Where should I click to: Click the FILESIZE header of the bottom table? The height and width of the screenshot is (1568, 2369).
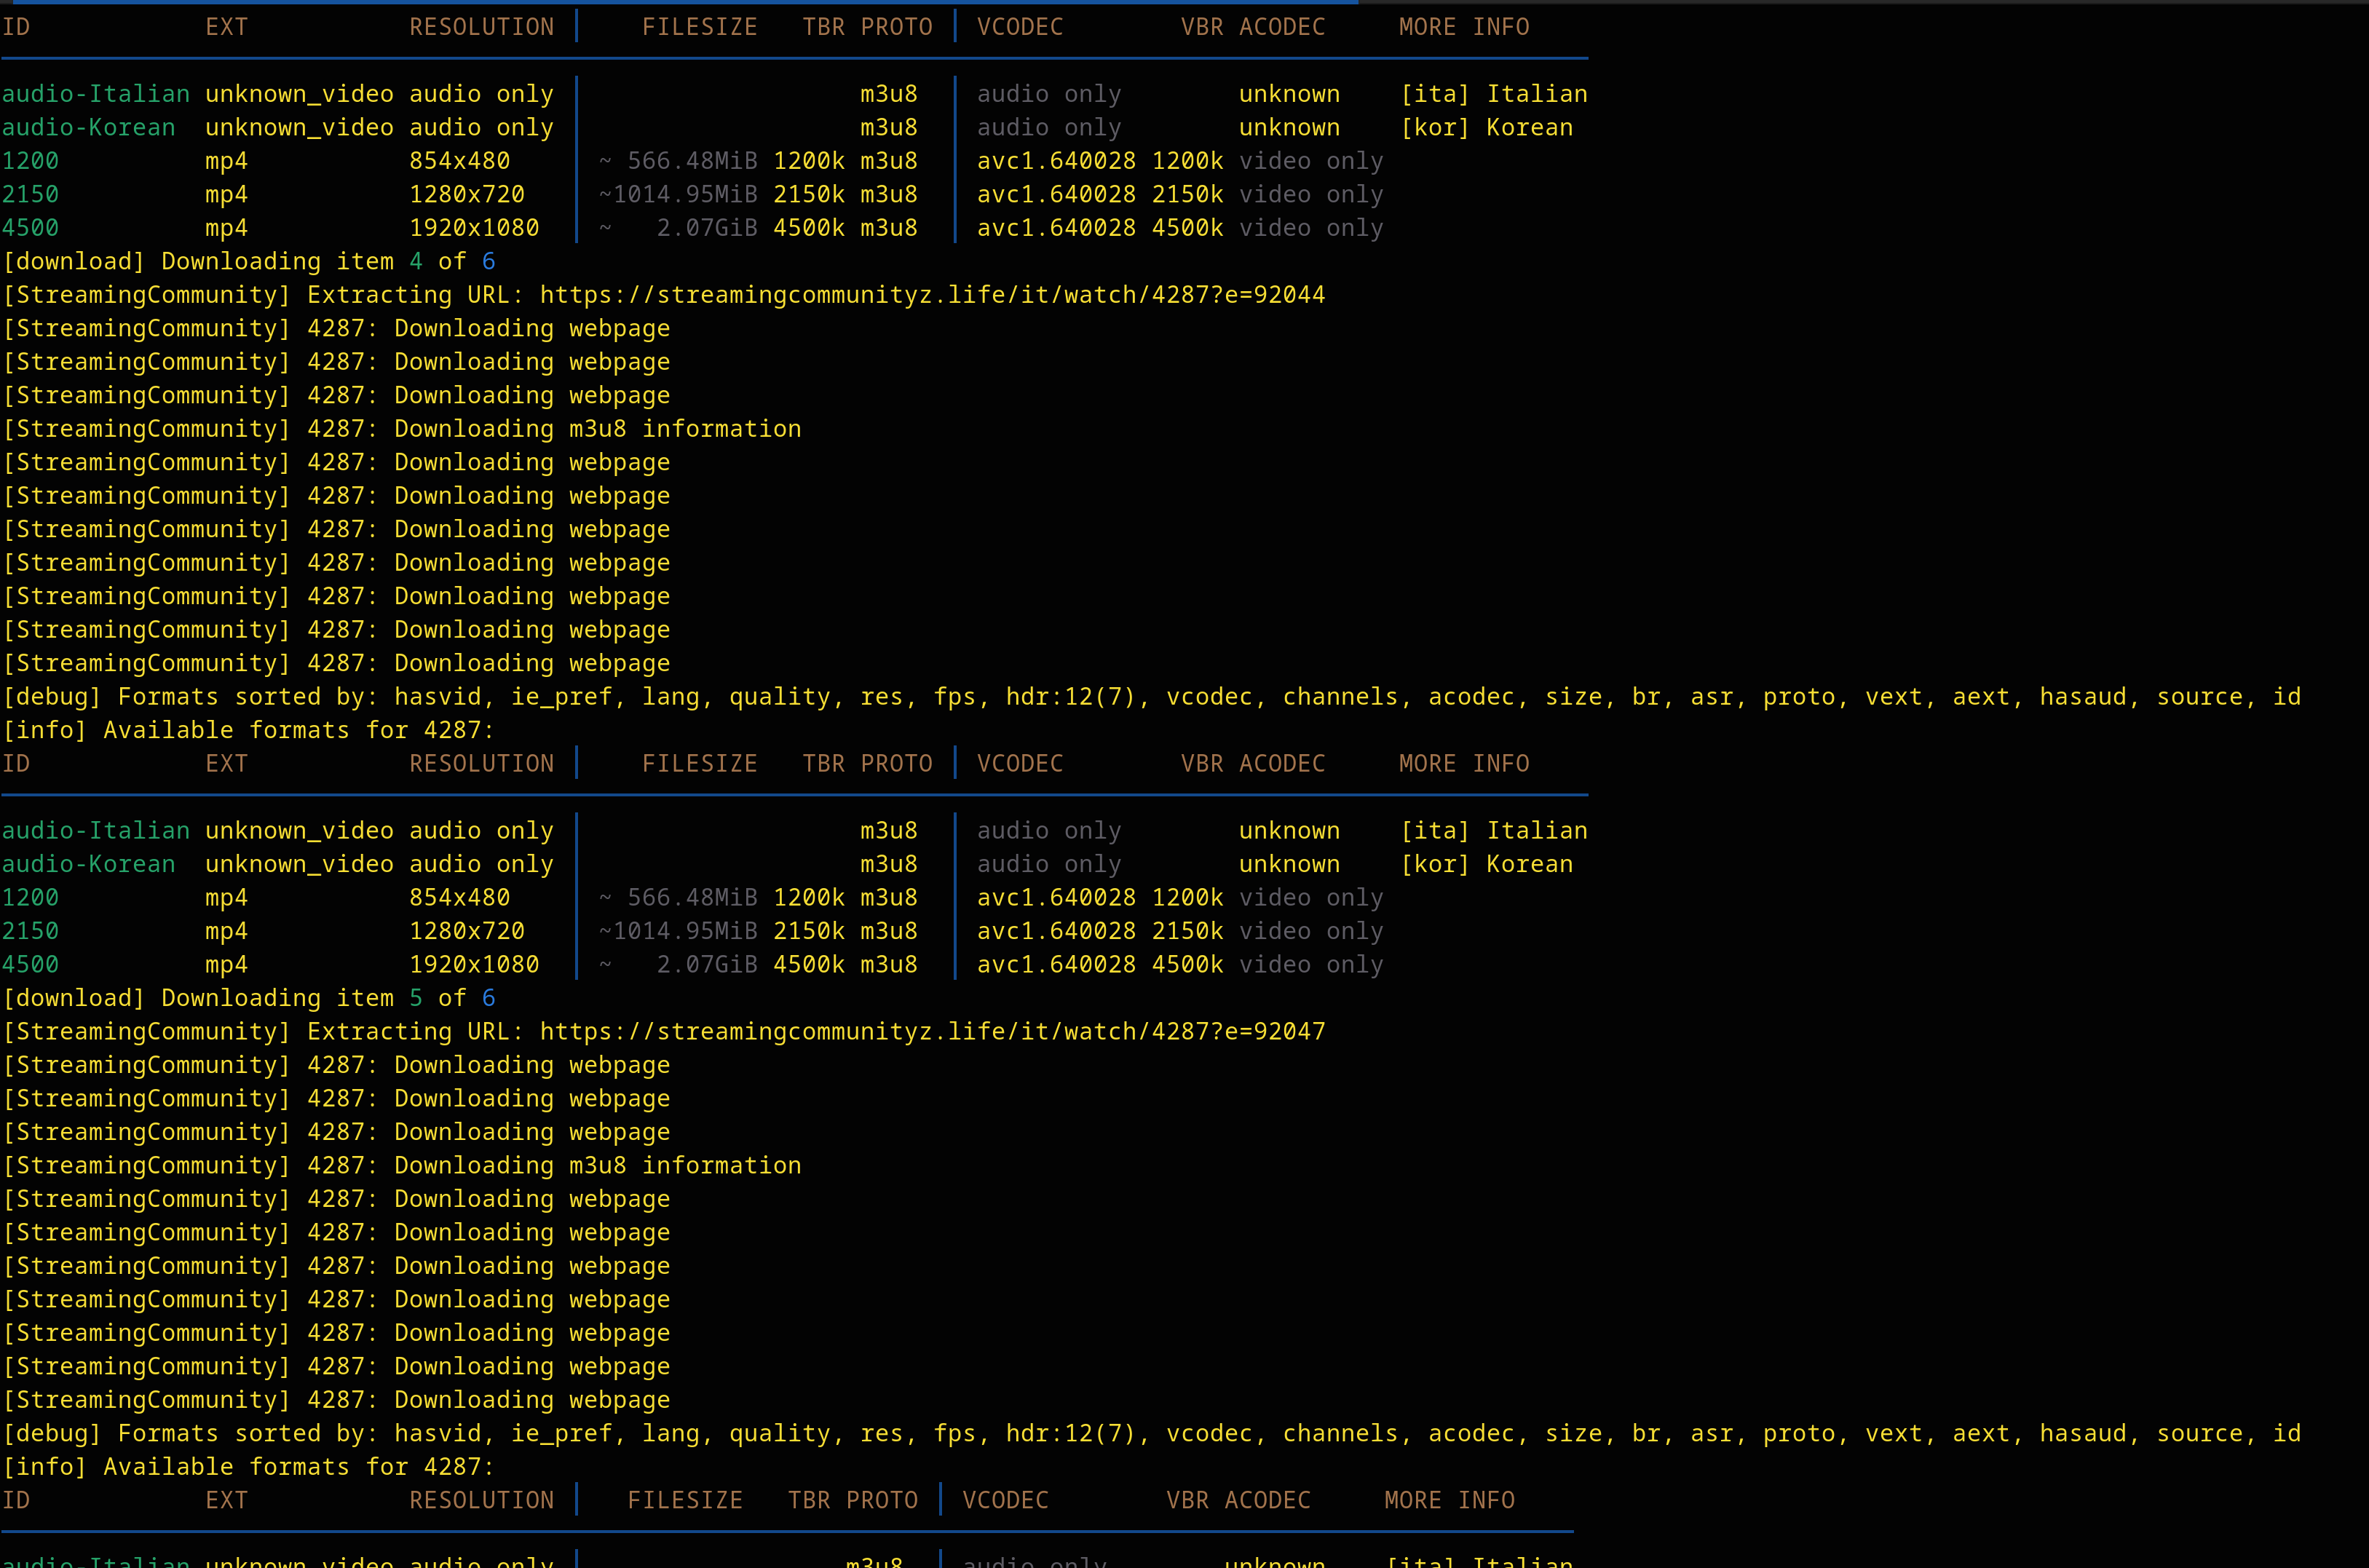pos(685,1500)
